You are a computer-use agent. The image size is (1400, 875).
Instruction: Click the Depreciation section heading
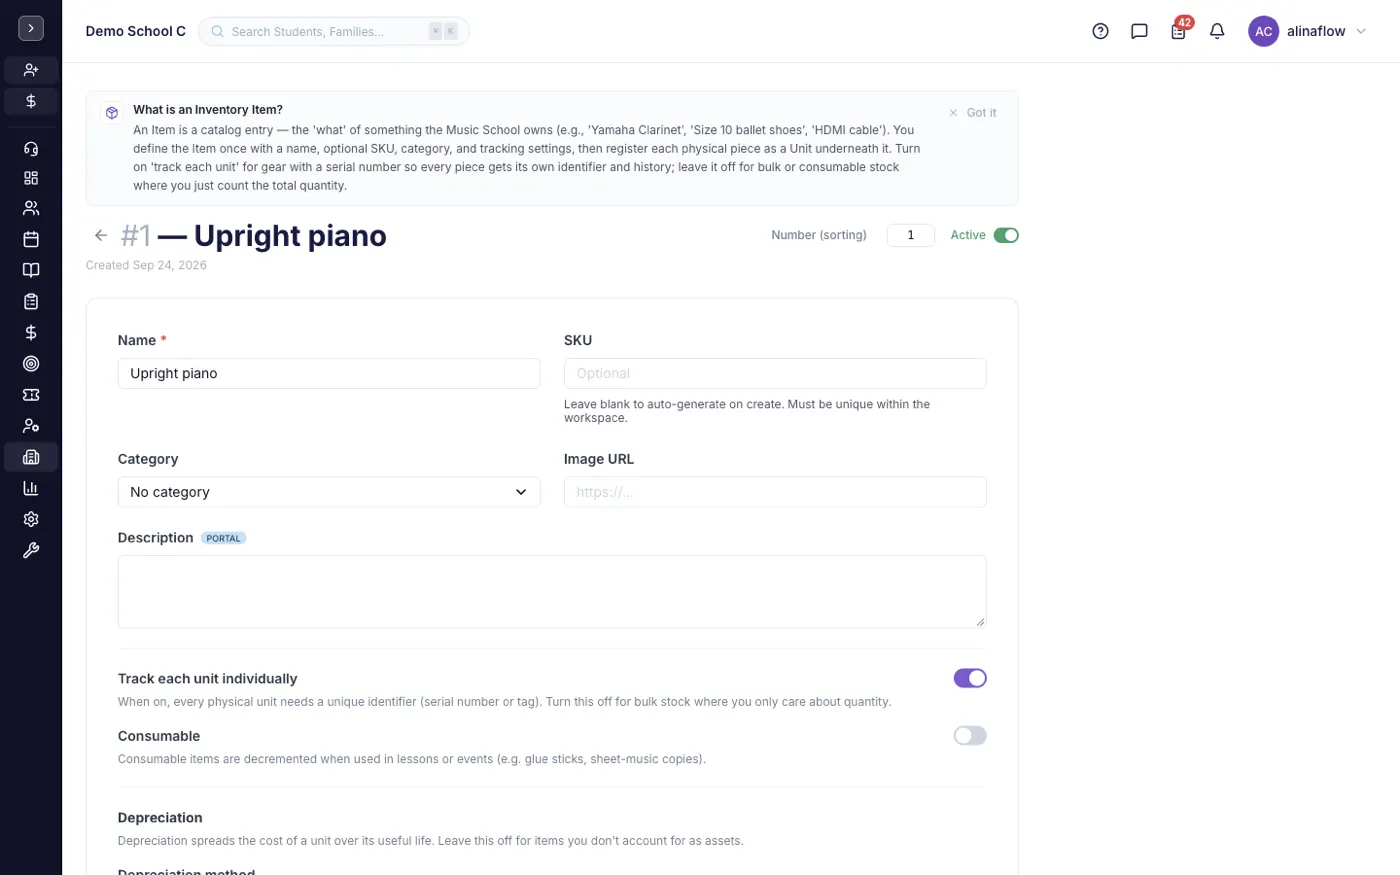coord(160,818)
